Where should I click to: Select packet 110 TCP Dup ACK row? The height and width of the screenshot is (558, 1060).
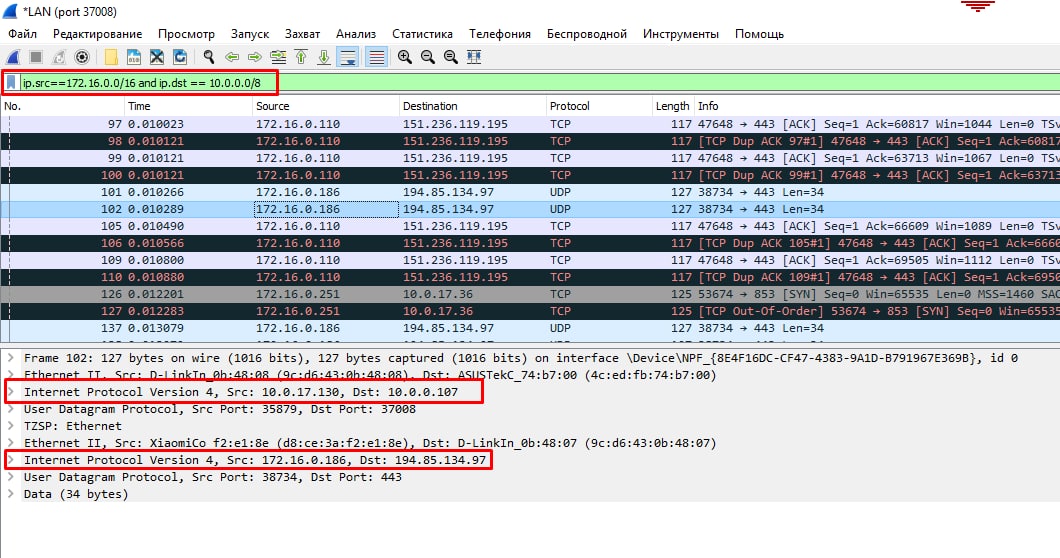pos(530,277)
